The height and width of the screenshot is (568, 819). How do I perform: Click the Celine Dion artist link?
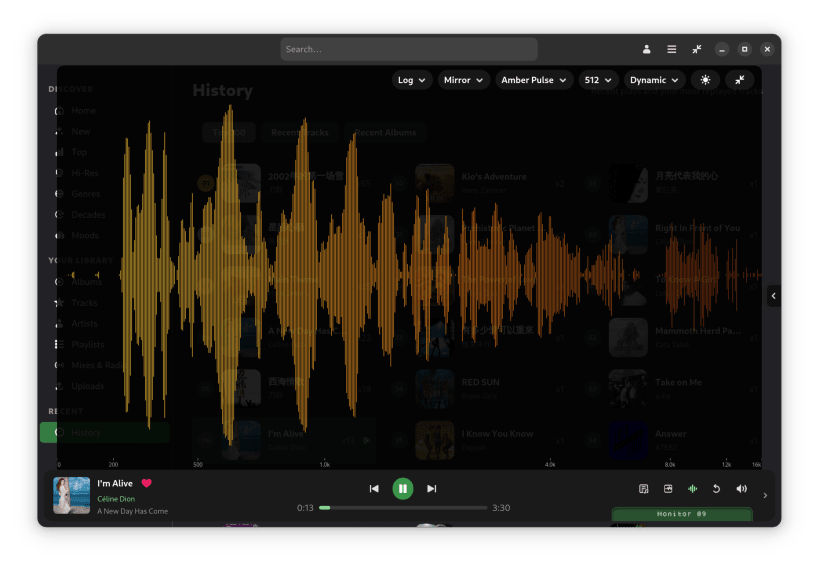(x=116, y=499)
